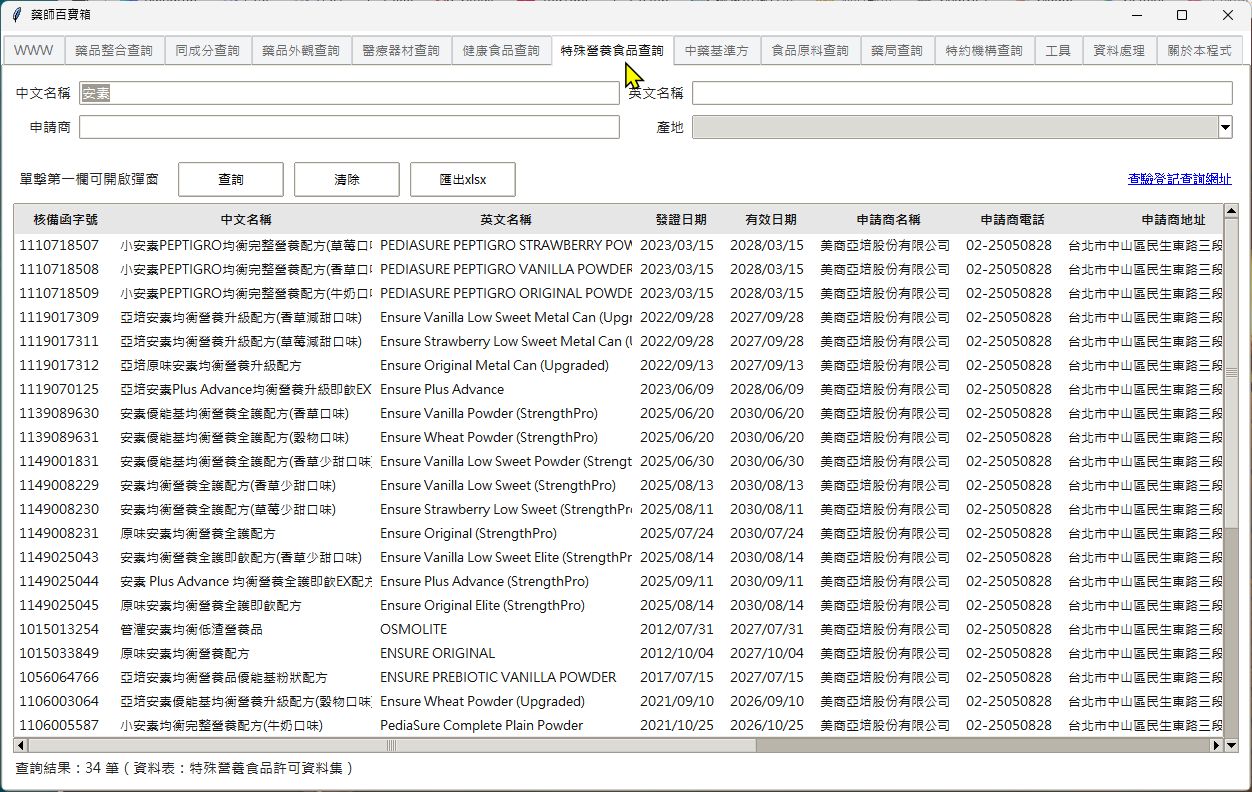This screenshot has height=792, width=1252.
Task: Expand the 產地 dropdown arrow
Action: (1225, 127)
